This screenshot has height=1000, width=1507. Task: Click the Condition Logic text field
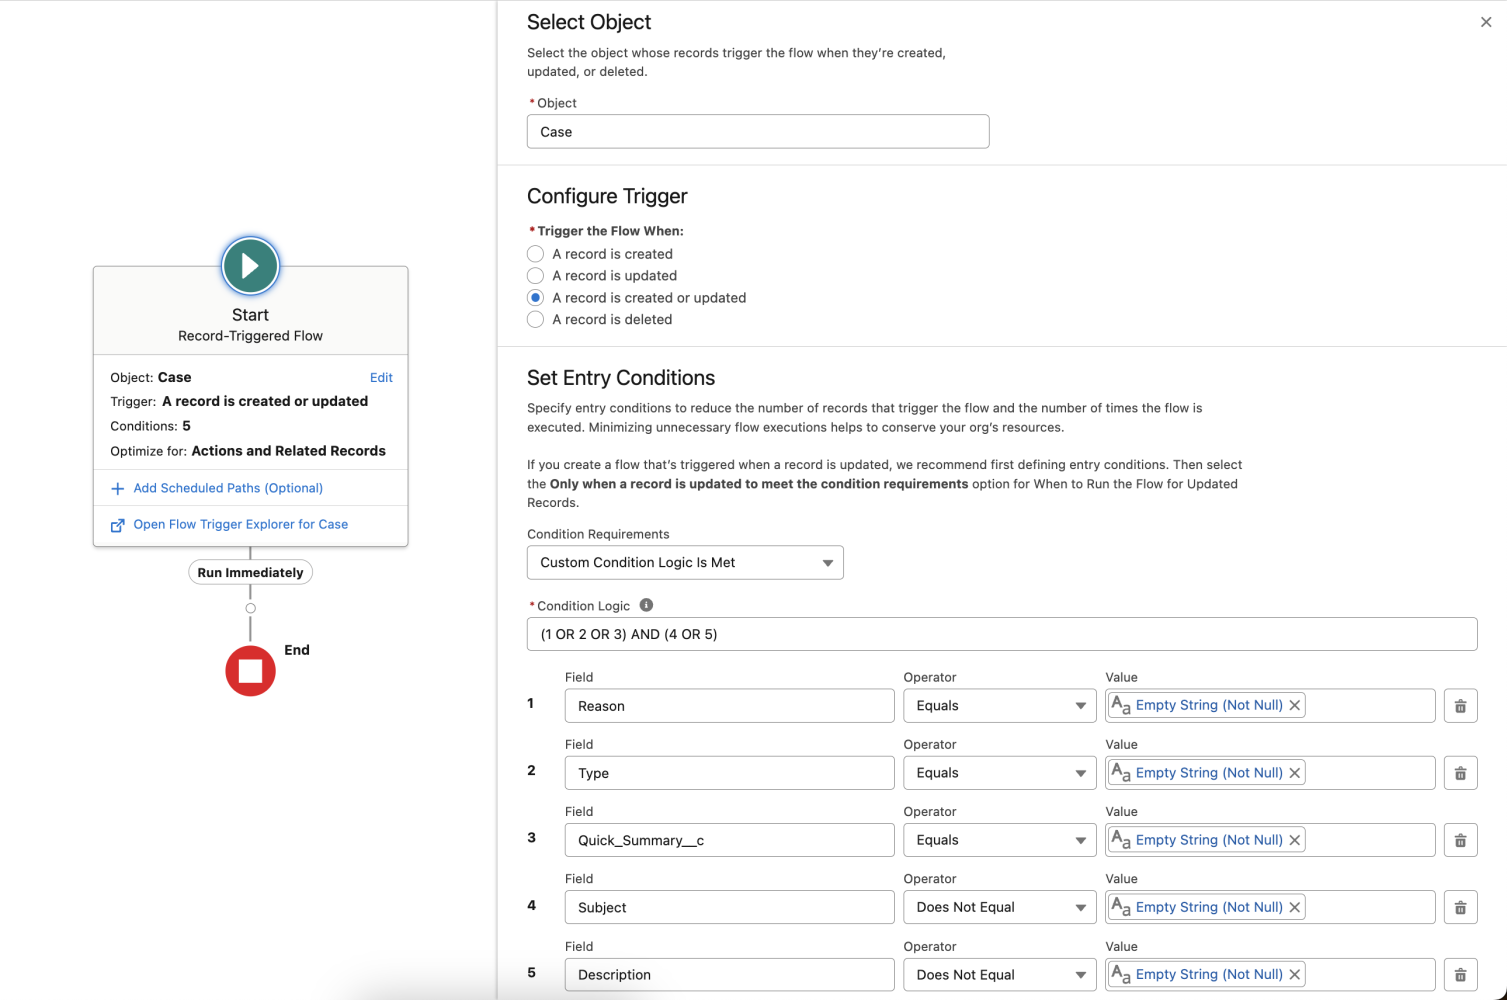[x=1000, y=633]
